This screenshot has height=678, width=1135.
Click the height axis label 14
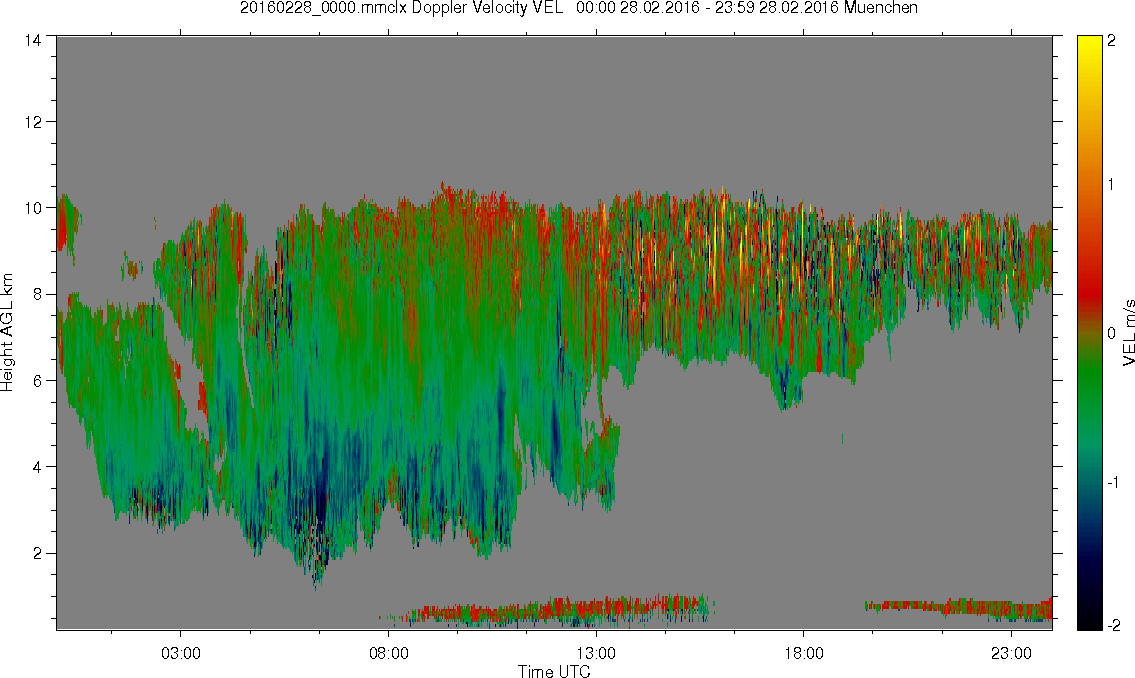pyautogui.click(x=33, y=41)
